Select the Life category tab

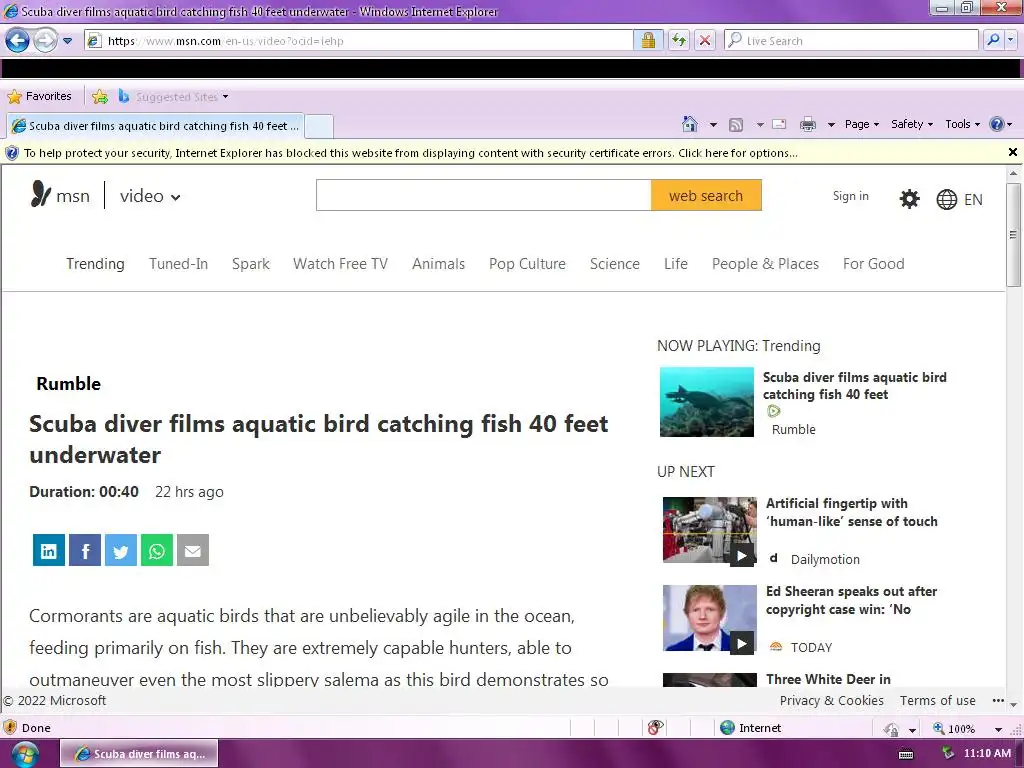[675, 264]
